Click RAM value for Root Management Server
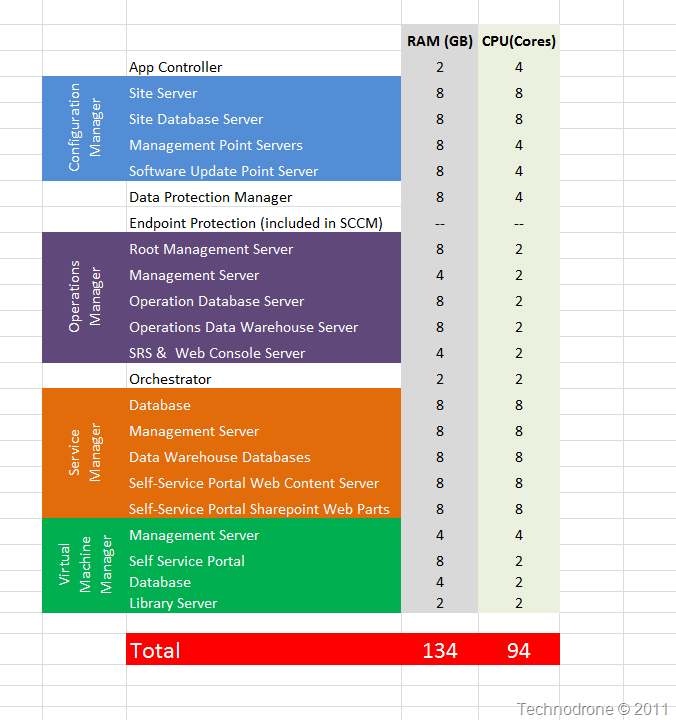 pyautogui.click(x=440, y=246)
